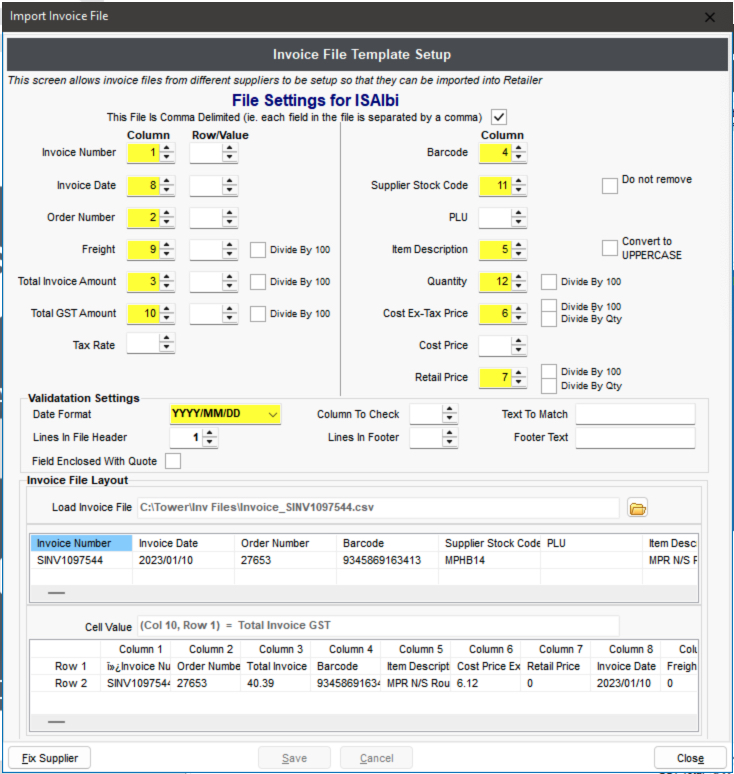The height and width of the screenshot is (774, 734).
Task: Check Retail Price Divide By 100
Action: click(x=549, y=371)
